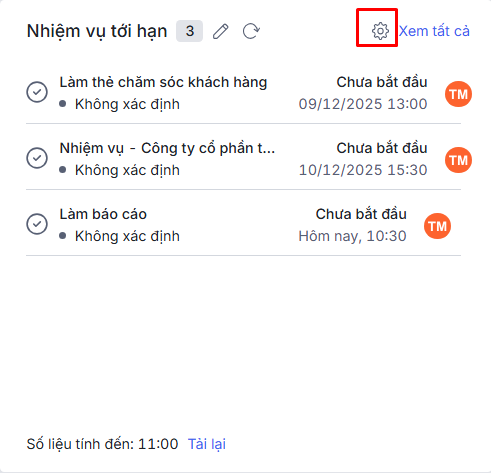Click the 'Tải lại' reload link
Screen dimensions: 491x473
tap(207, 444)
